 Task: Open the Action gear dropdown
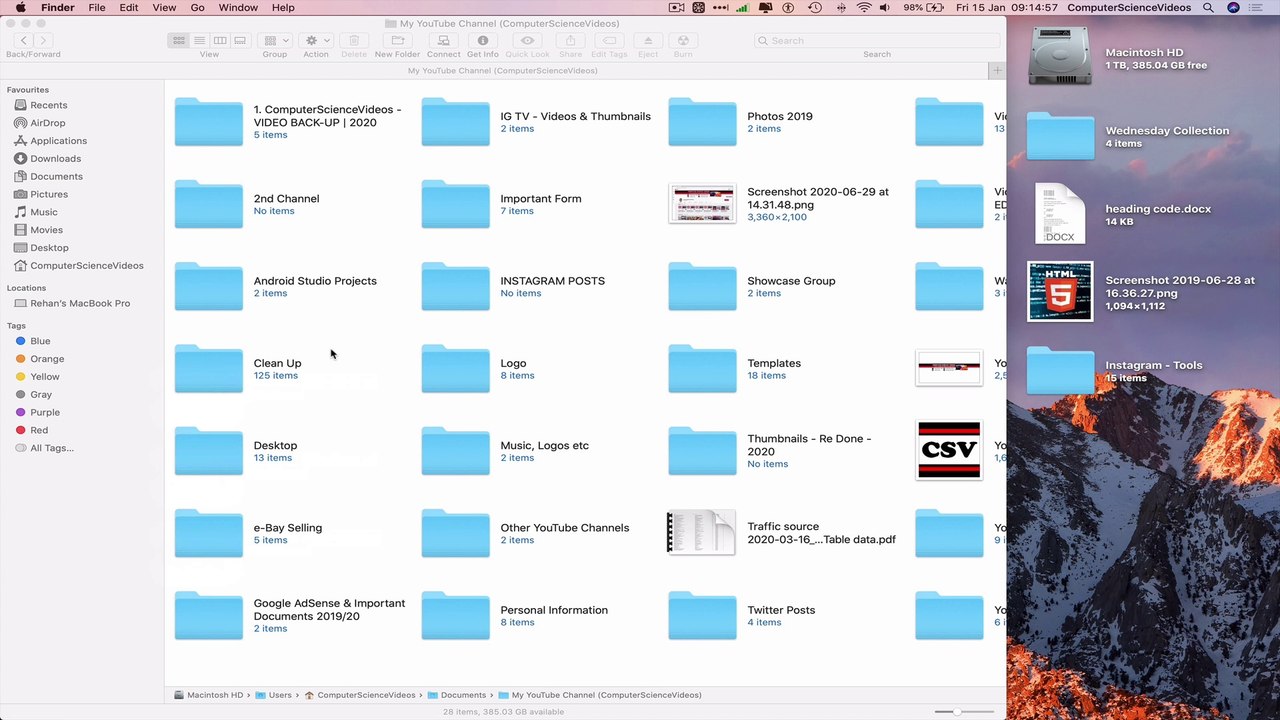[317, 40]
